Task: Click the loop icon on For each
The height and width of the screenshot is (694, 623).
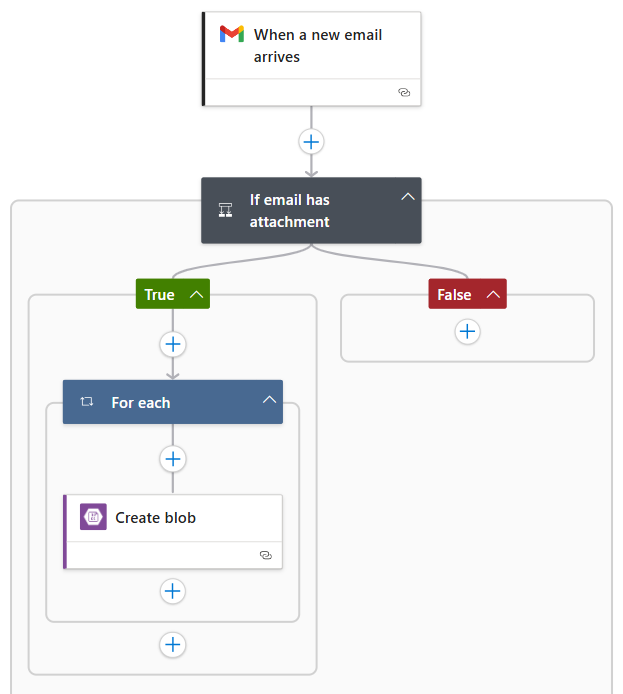Action: [x=87, y=402]
